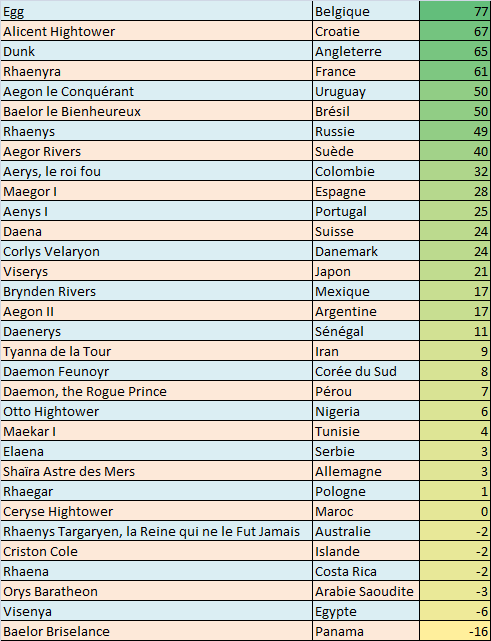This screenshot has height=641, width=491.
Task: Select the cell containing Egg
Action: 157,11
